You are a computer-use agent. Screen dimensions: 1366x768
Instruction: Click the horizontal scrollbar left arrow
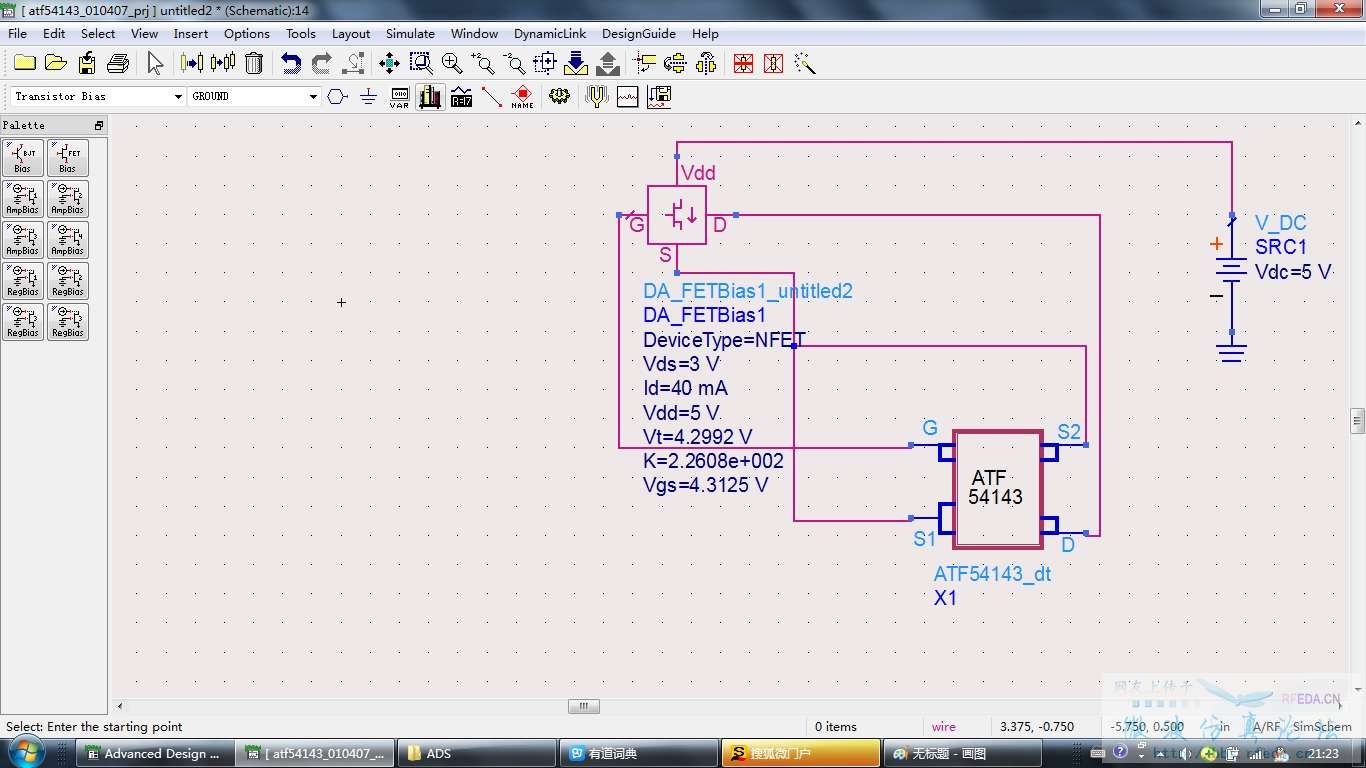119,706
